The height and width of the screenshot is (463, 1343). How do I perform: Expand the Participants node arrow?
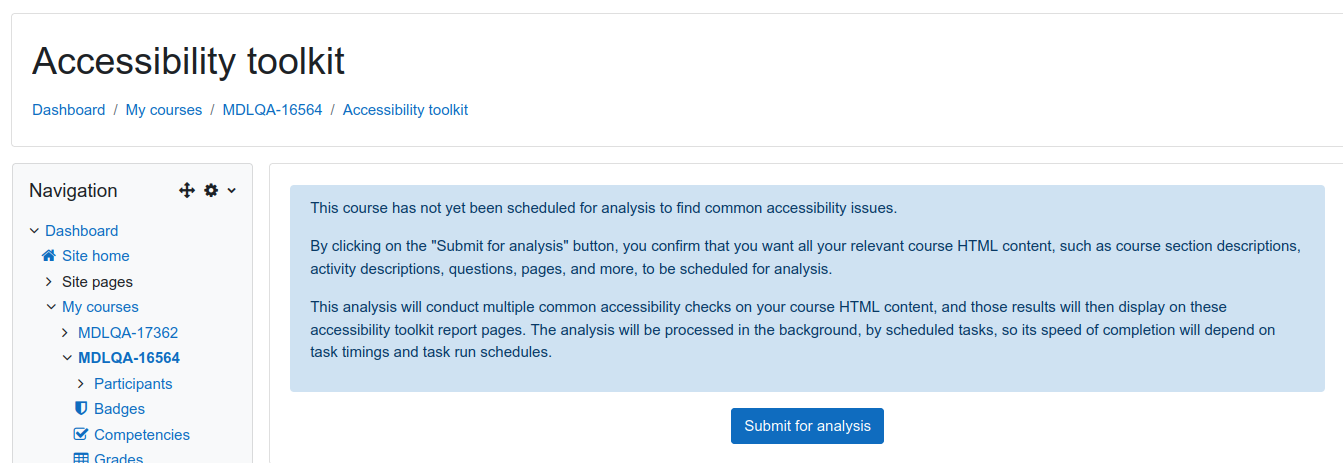(82, 384)
